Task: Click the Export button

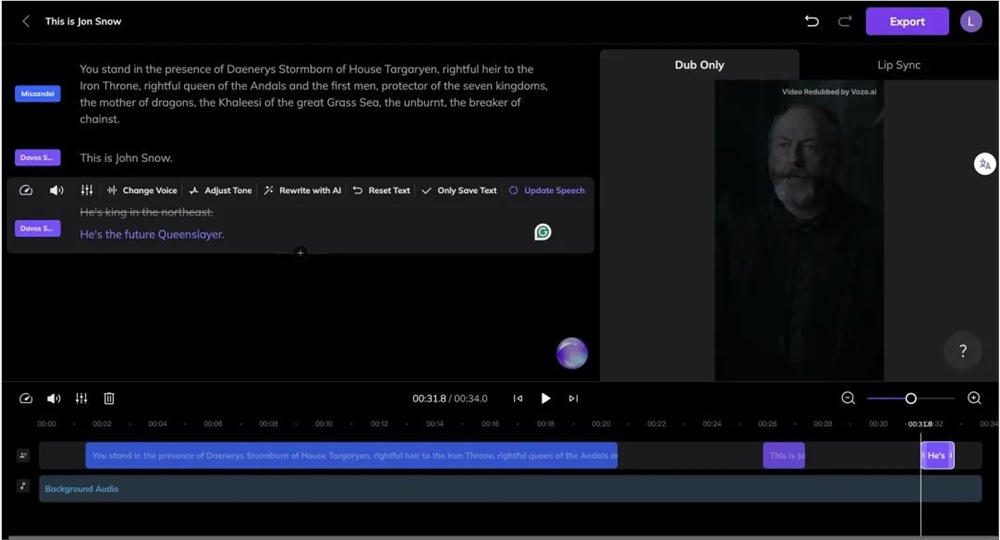Action: click(x=907, y=21)
